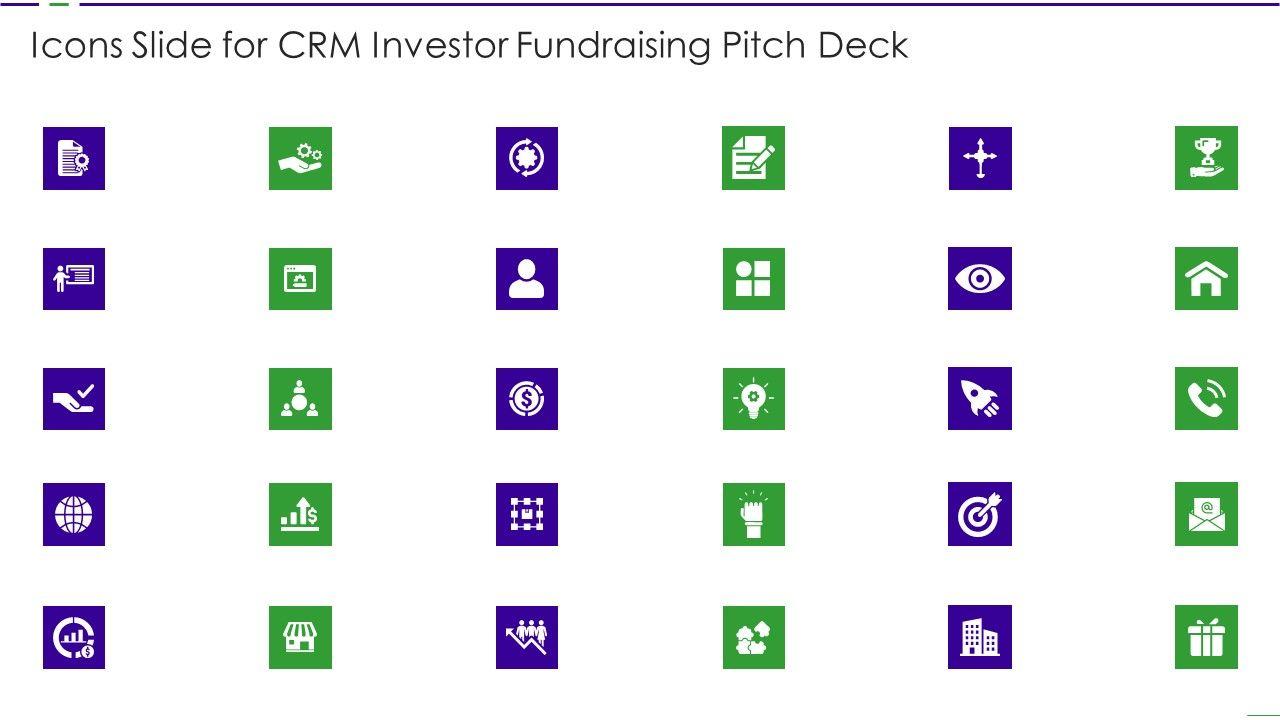
Task: Select the puzzle pieces icon
Action: pyautogui.click(x=753, y=637)
